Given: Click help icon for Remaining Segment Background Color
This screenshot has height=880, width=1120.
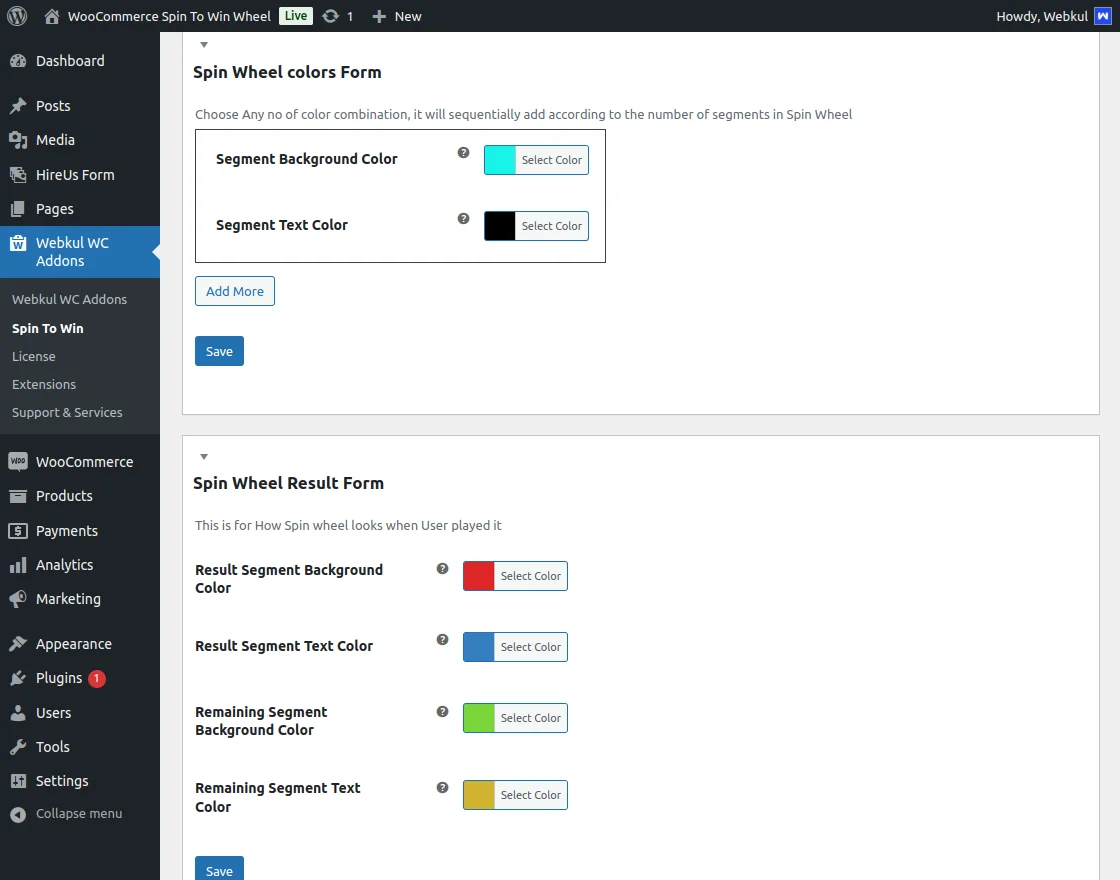Looking at the screenshot, I should click(443, 711).
